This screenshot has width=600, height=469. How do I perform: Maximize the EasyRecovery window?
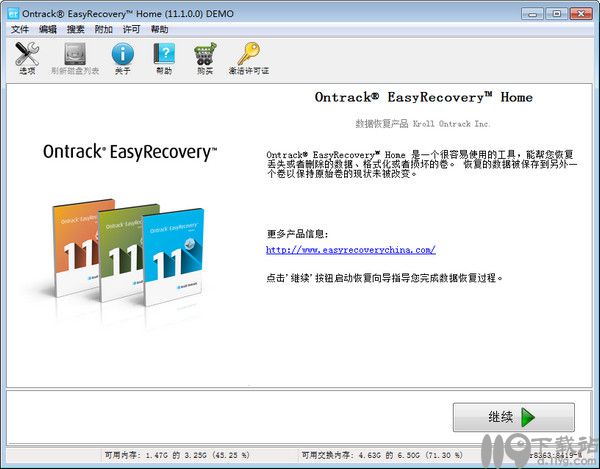coord(557,14)
